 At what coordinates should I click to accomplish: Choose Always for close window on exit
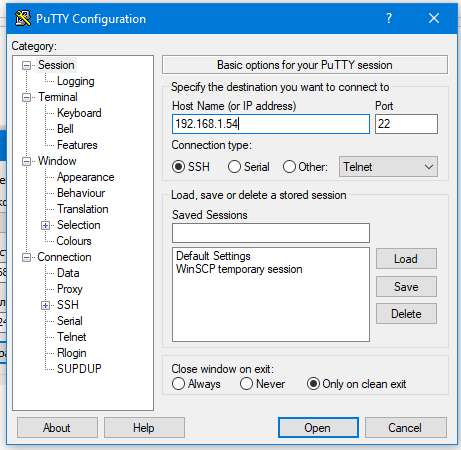click(178, 384)
